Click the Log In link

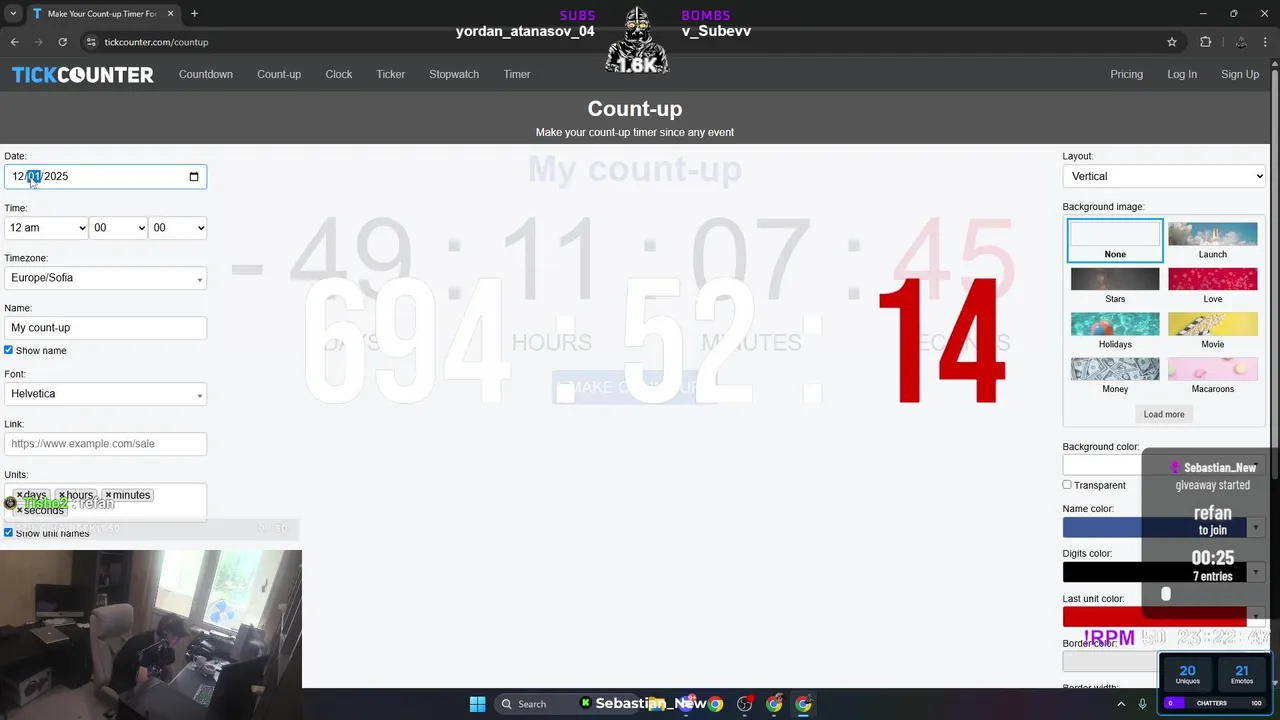1182,74
